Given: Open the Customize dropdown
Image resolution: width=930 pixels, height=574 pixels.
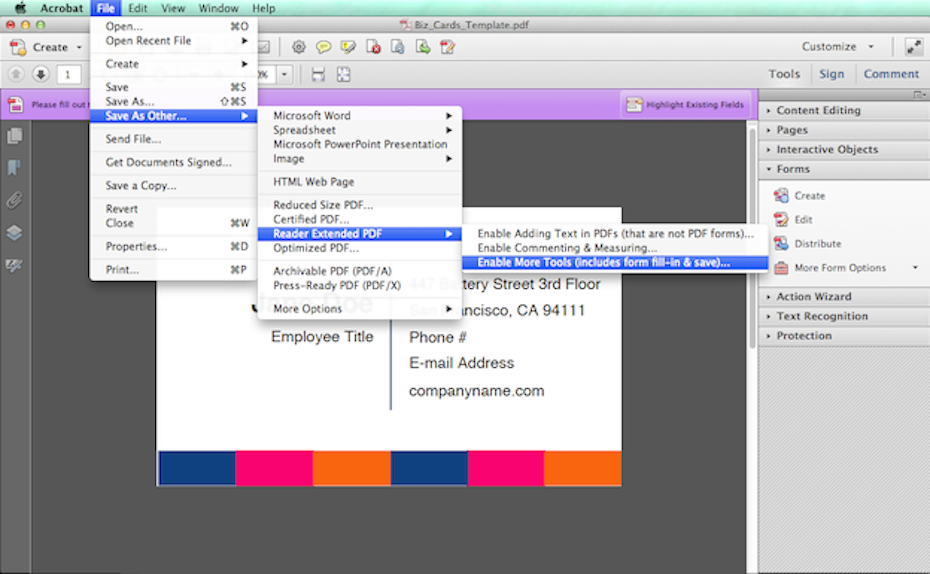Looking at the screenshot, I should coord(837,47).
